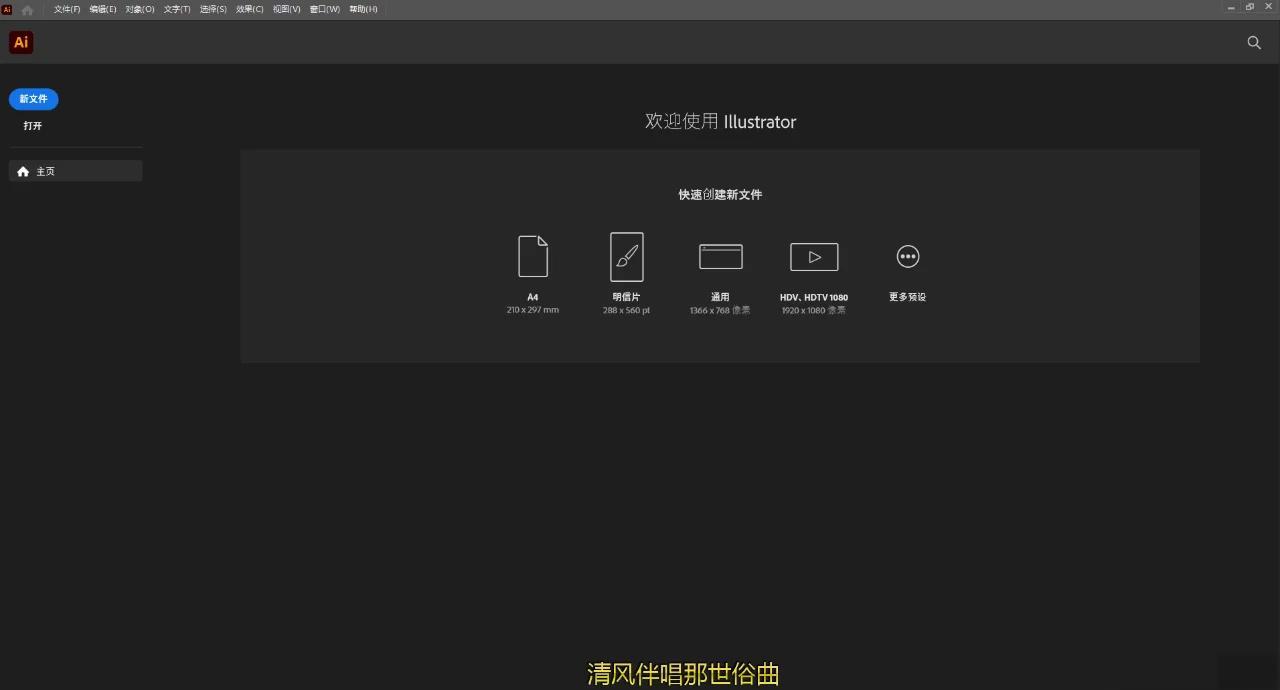Open the 对象(O) menu
The width and height of the screenshot is (1280, 690).
(x=140, y=9)
